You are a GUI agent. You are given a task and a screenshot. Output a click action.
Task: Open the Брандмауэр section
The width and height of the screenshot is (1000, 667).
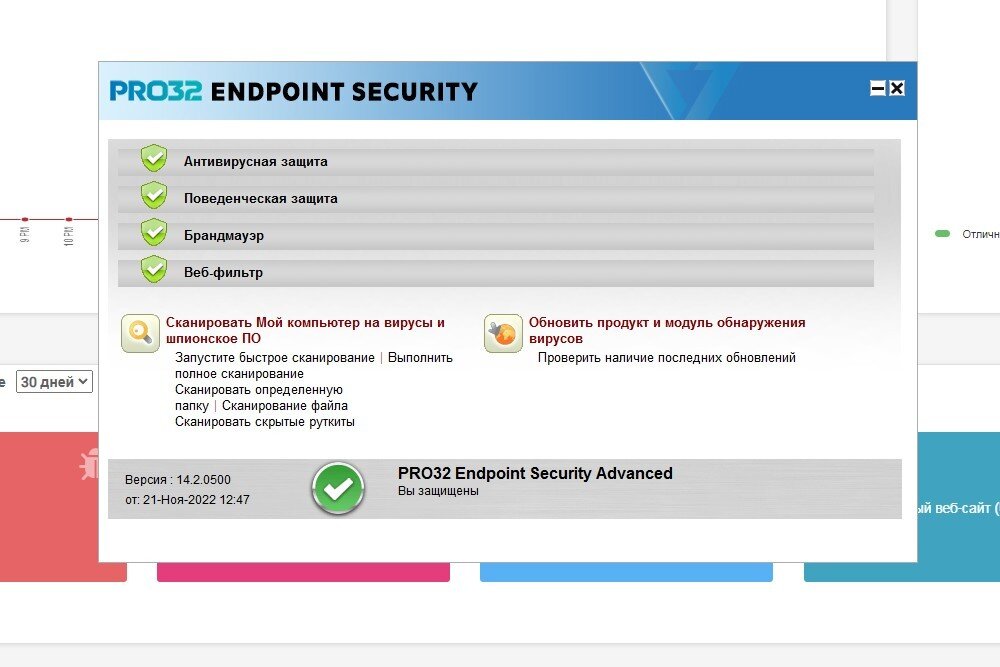pyautogui.click(x=496, y=236)
